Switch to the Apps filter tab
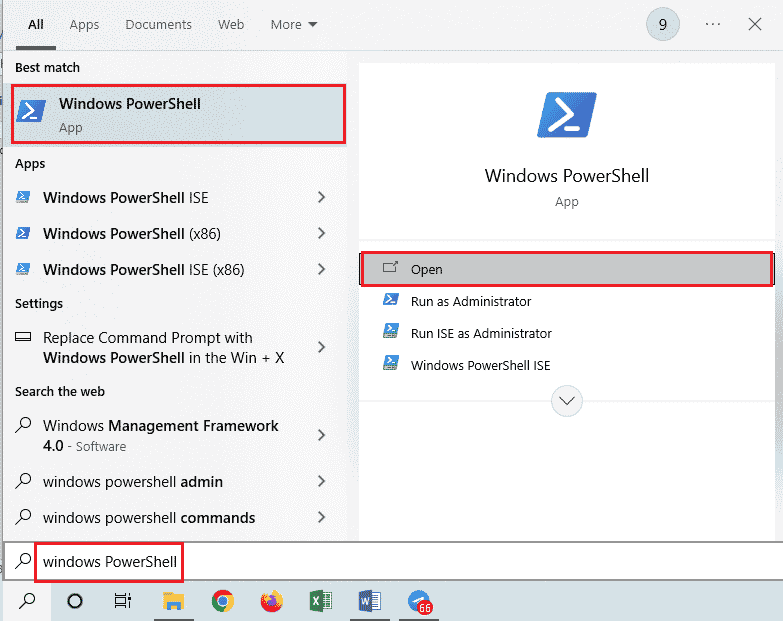 coord(84,24)
